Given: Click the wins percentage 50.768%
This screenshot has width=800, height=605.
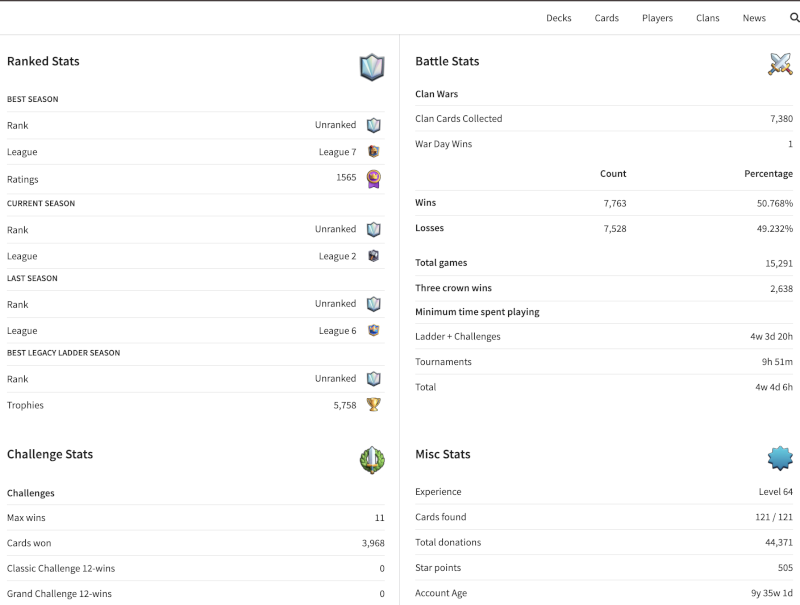Looking at the screenshot, I should pos(775,204).
